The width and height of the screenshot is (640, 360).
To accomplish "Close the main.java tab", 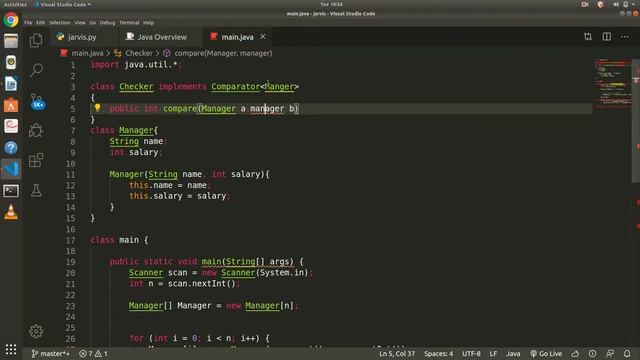I will point(263,37).
